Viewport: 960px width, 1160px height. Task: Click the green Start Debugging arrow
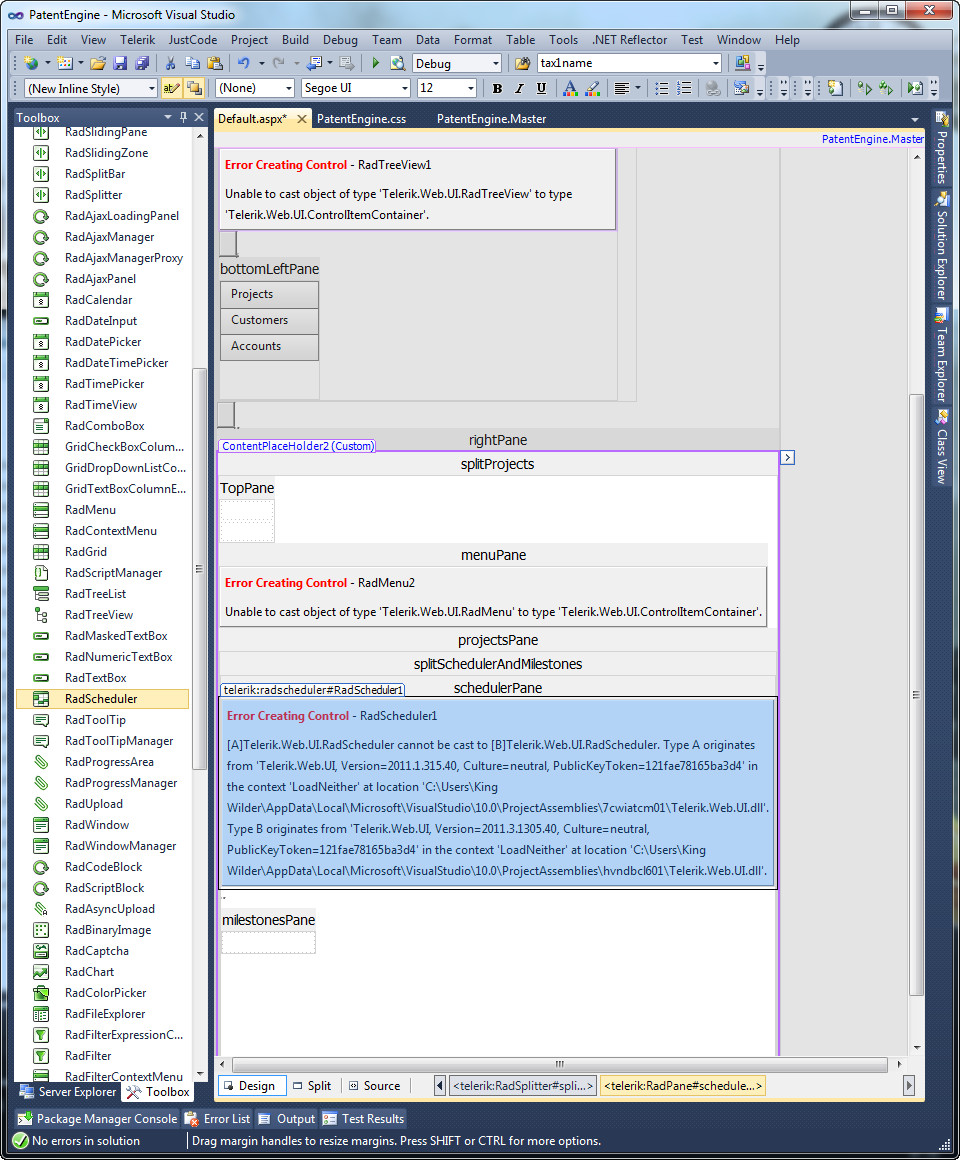(376, 63)
